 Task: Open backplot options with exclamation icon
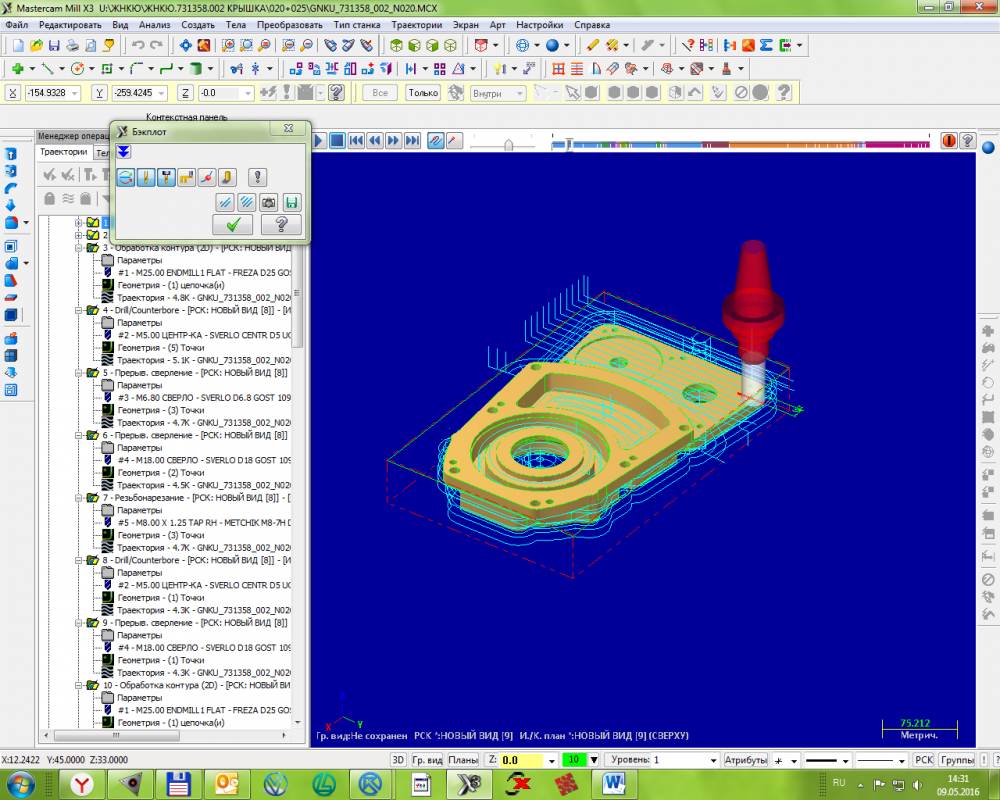click(x=258, y=177)
